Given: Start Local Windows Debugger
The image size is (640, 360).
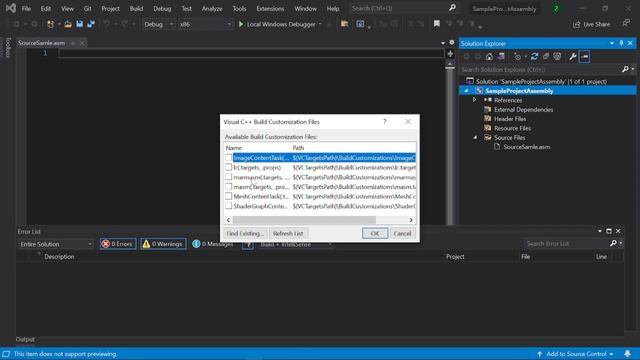Looking at the screenshot, I should click(x=277, y=24).
